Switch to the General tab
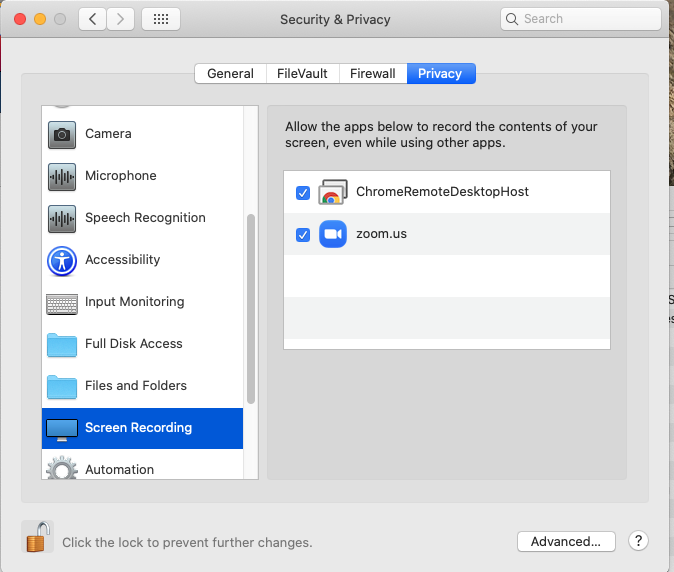 [x=230, y=73]
